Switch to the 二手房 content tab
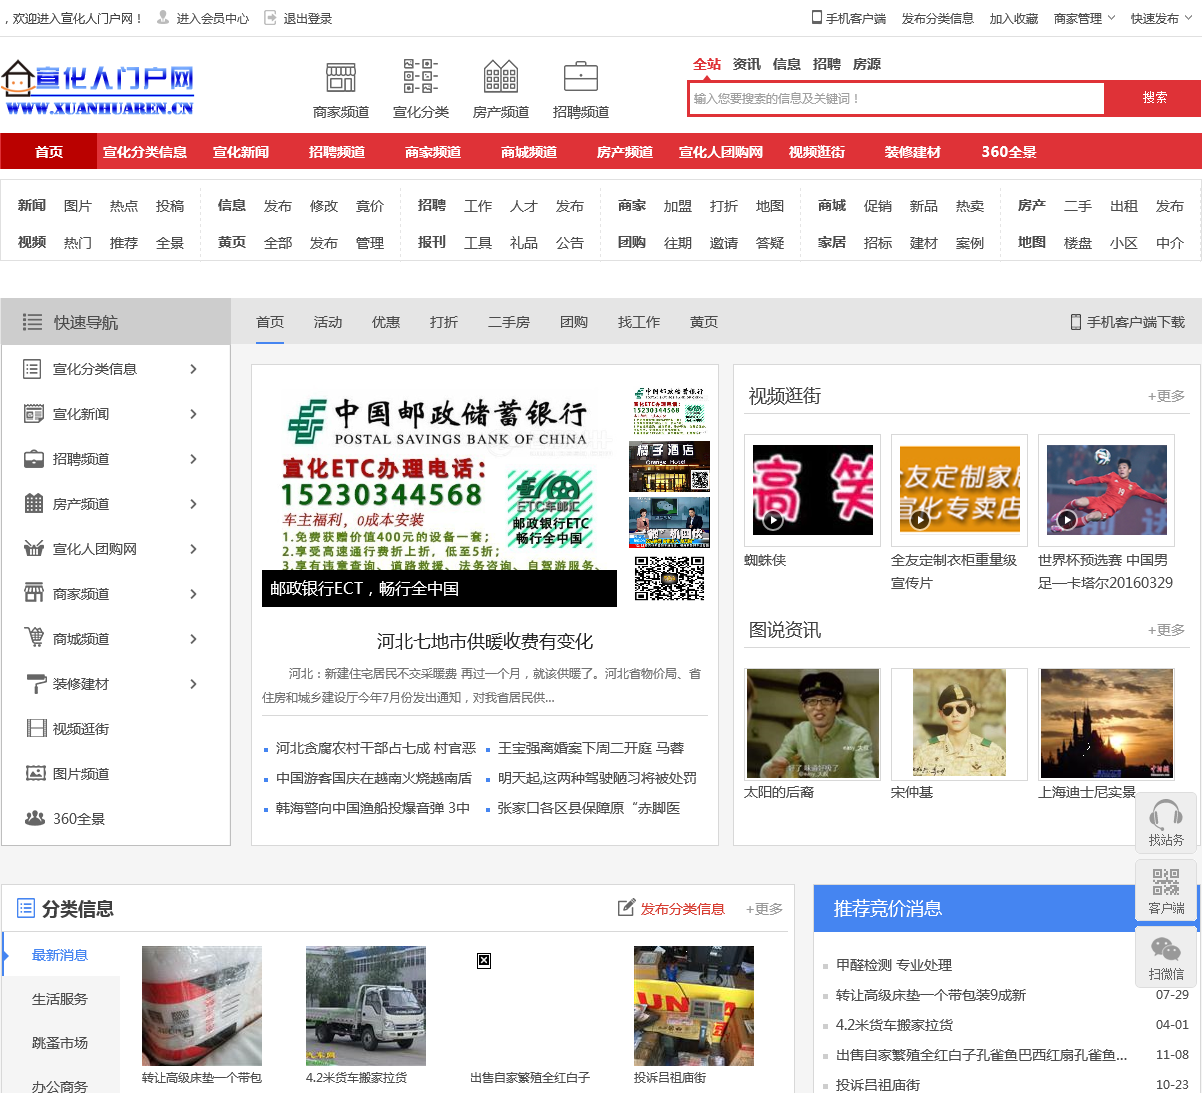1202x1093 pixels. [x=509, y=322]
